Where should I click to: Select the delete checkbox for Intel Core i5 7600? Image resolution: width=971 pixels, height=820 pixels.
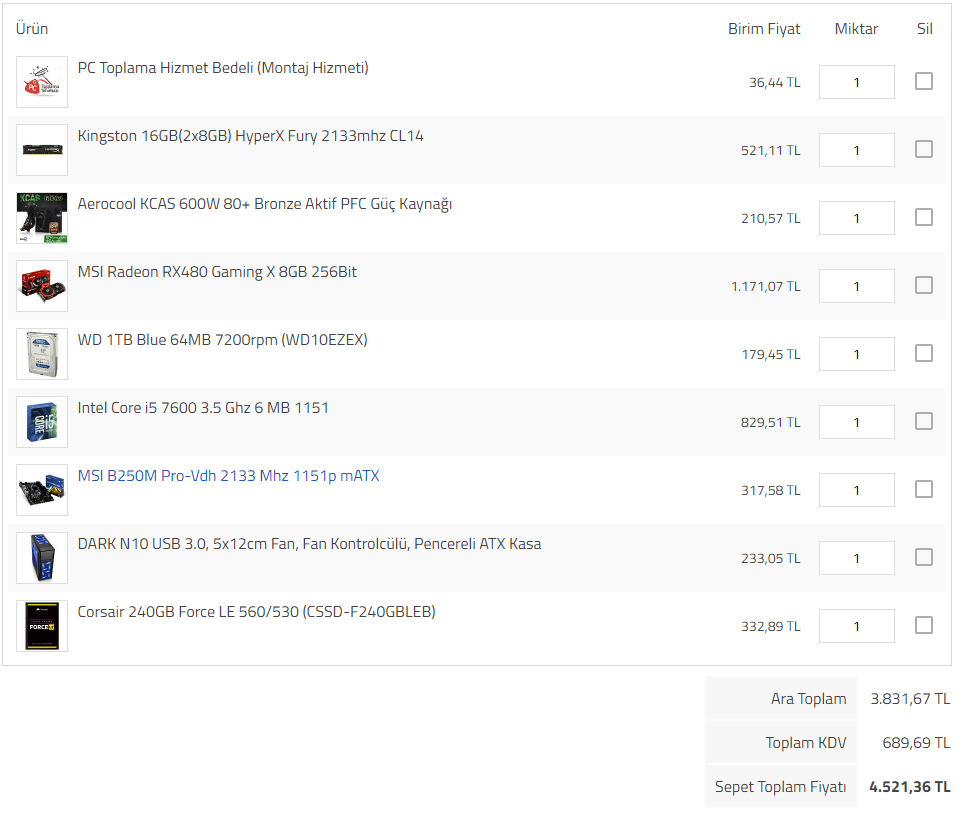coord(924,421)
